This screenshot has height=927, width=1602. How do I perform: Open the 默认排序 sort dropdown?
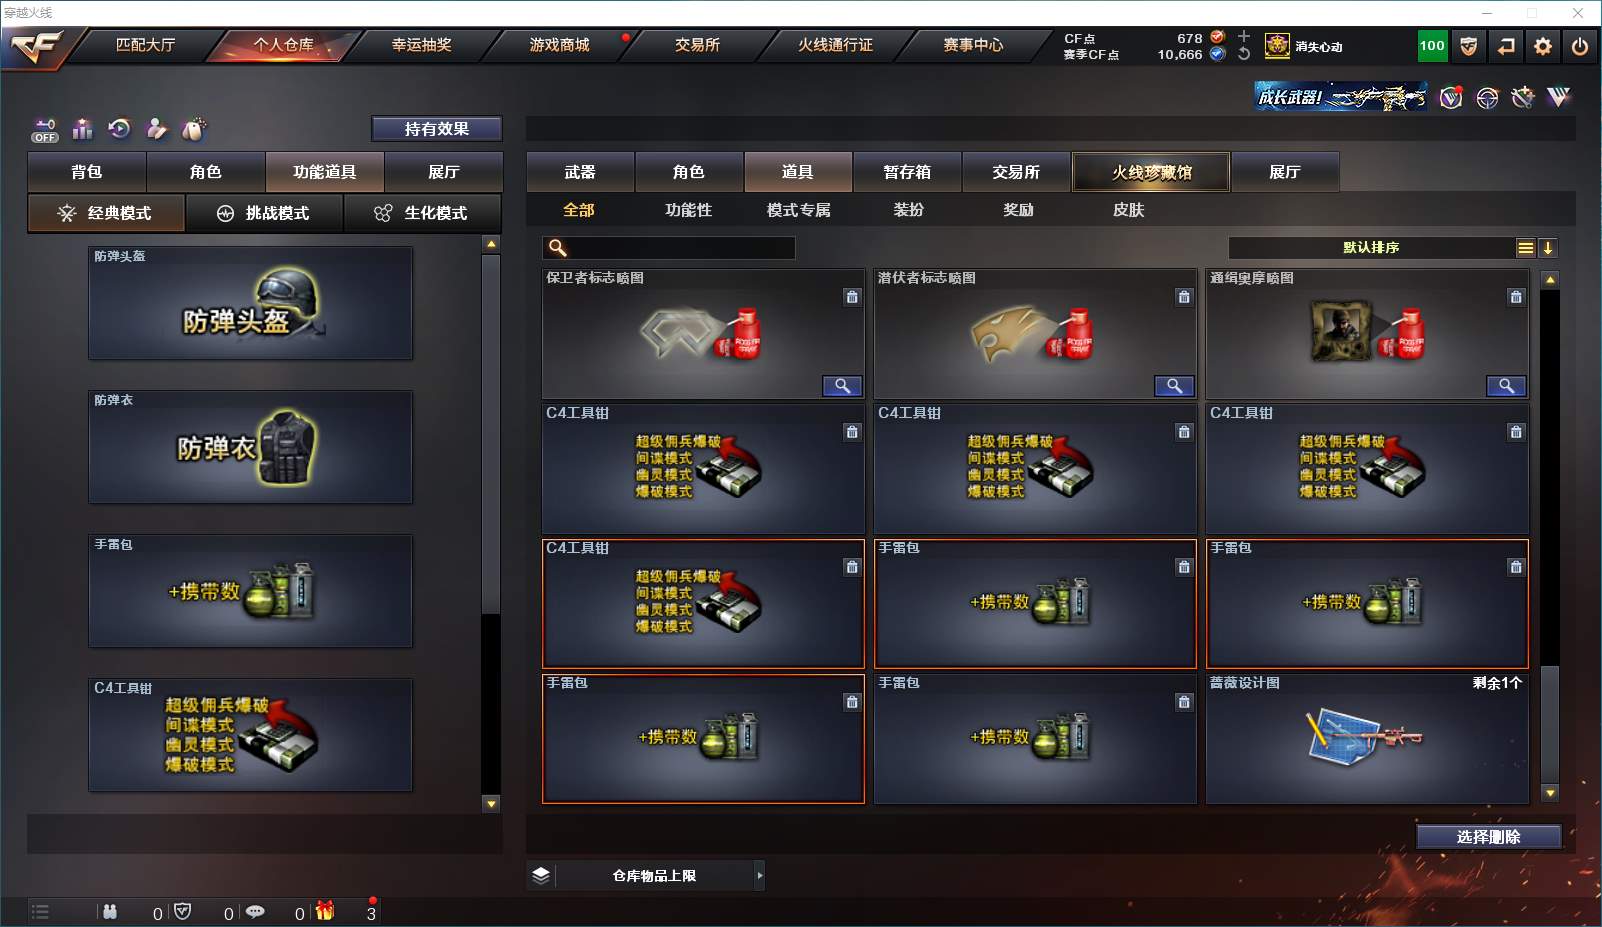(x=1371, y=248)
